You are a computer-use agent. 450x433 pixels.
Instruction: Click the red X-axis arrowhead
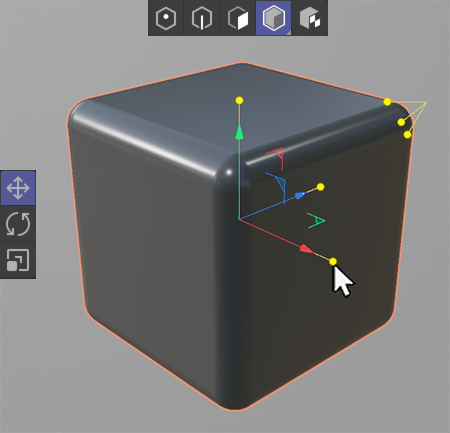[x=306, y=249]
